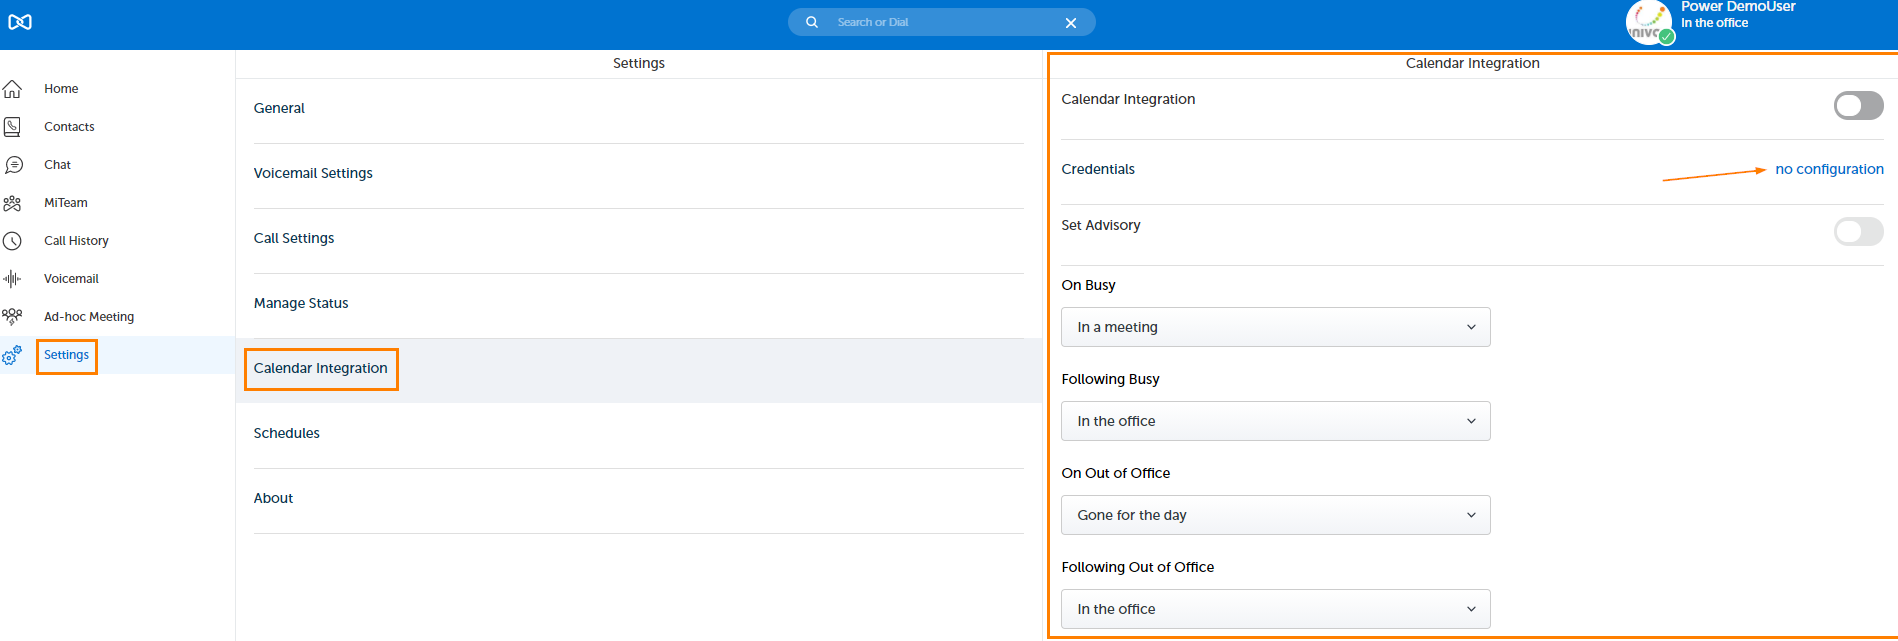The image size is (1898, 641).
Task: Toggle the Set Advisory switch
Action: click(x=1858, y=231)
